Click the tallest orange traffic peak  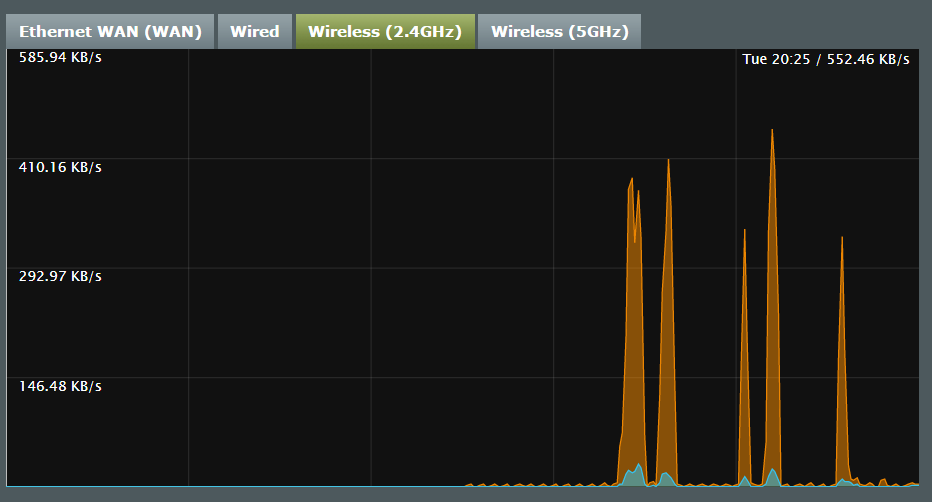(772, 309)
